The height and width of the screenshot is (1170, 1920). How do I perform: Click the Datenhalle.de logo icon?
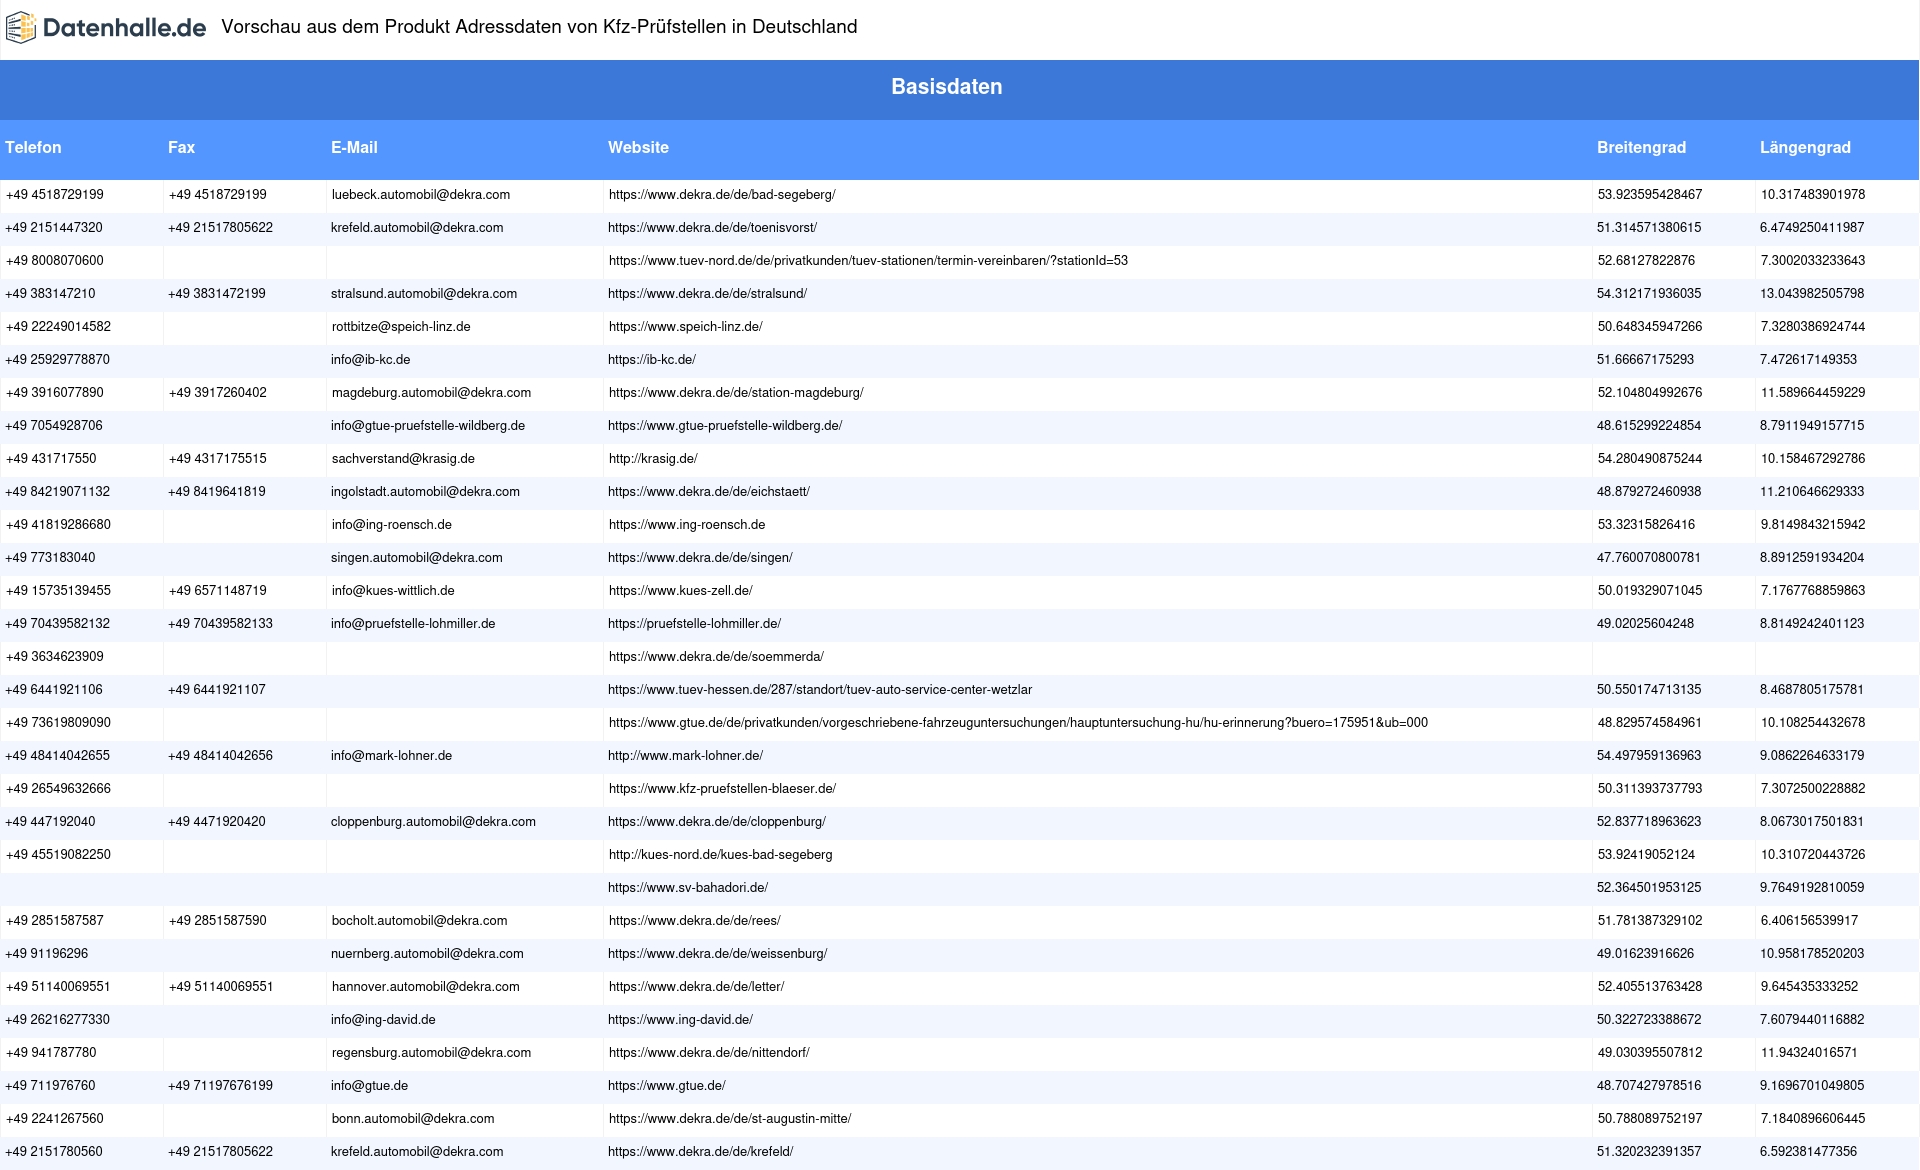tap(21, 28)
